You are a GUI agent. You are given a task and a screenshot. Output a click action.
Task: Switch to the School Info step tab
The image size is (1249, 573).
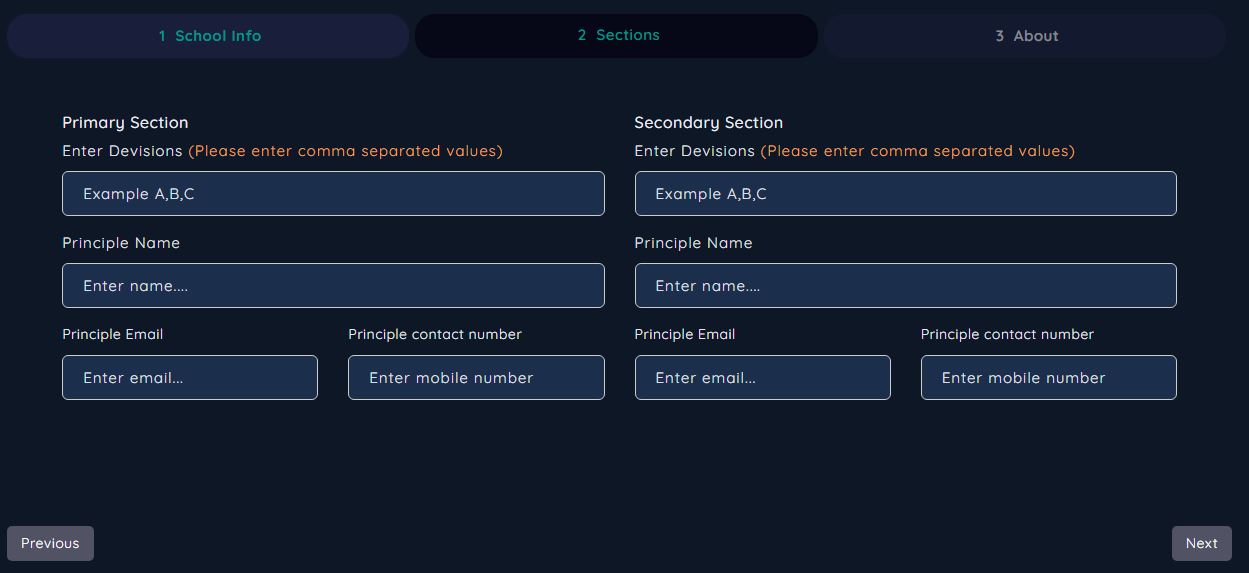coord(208,36)
